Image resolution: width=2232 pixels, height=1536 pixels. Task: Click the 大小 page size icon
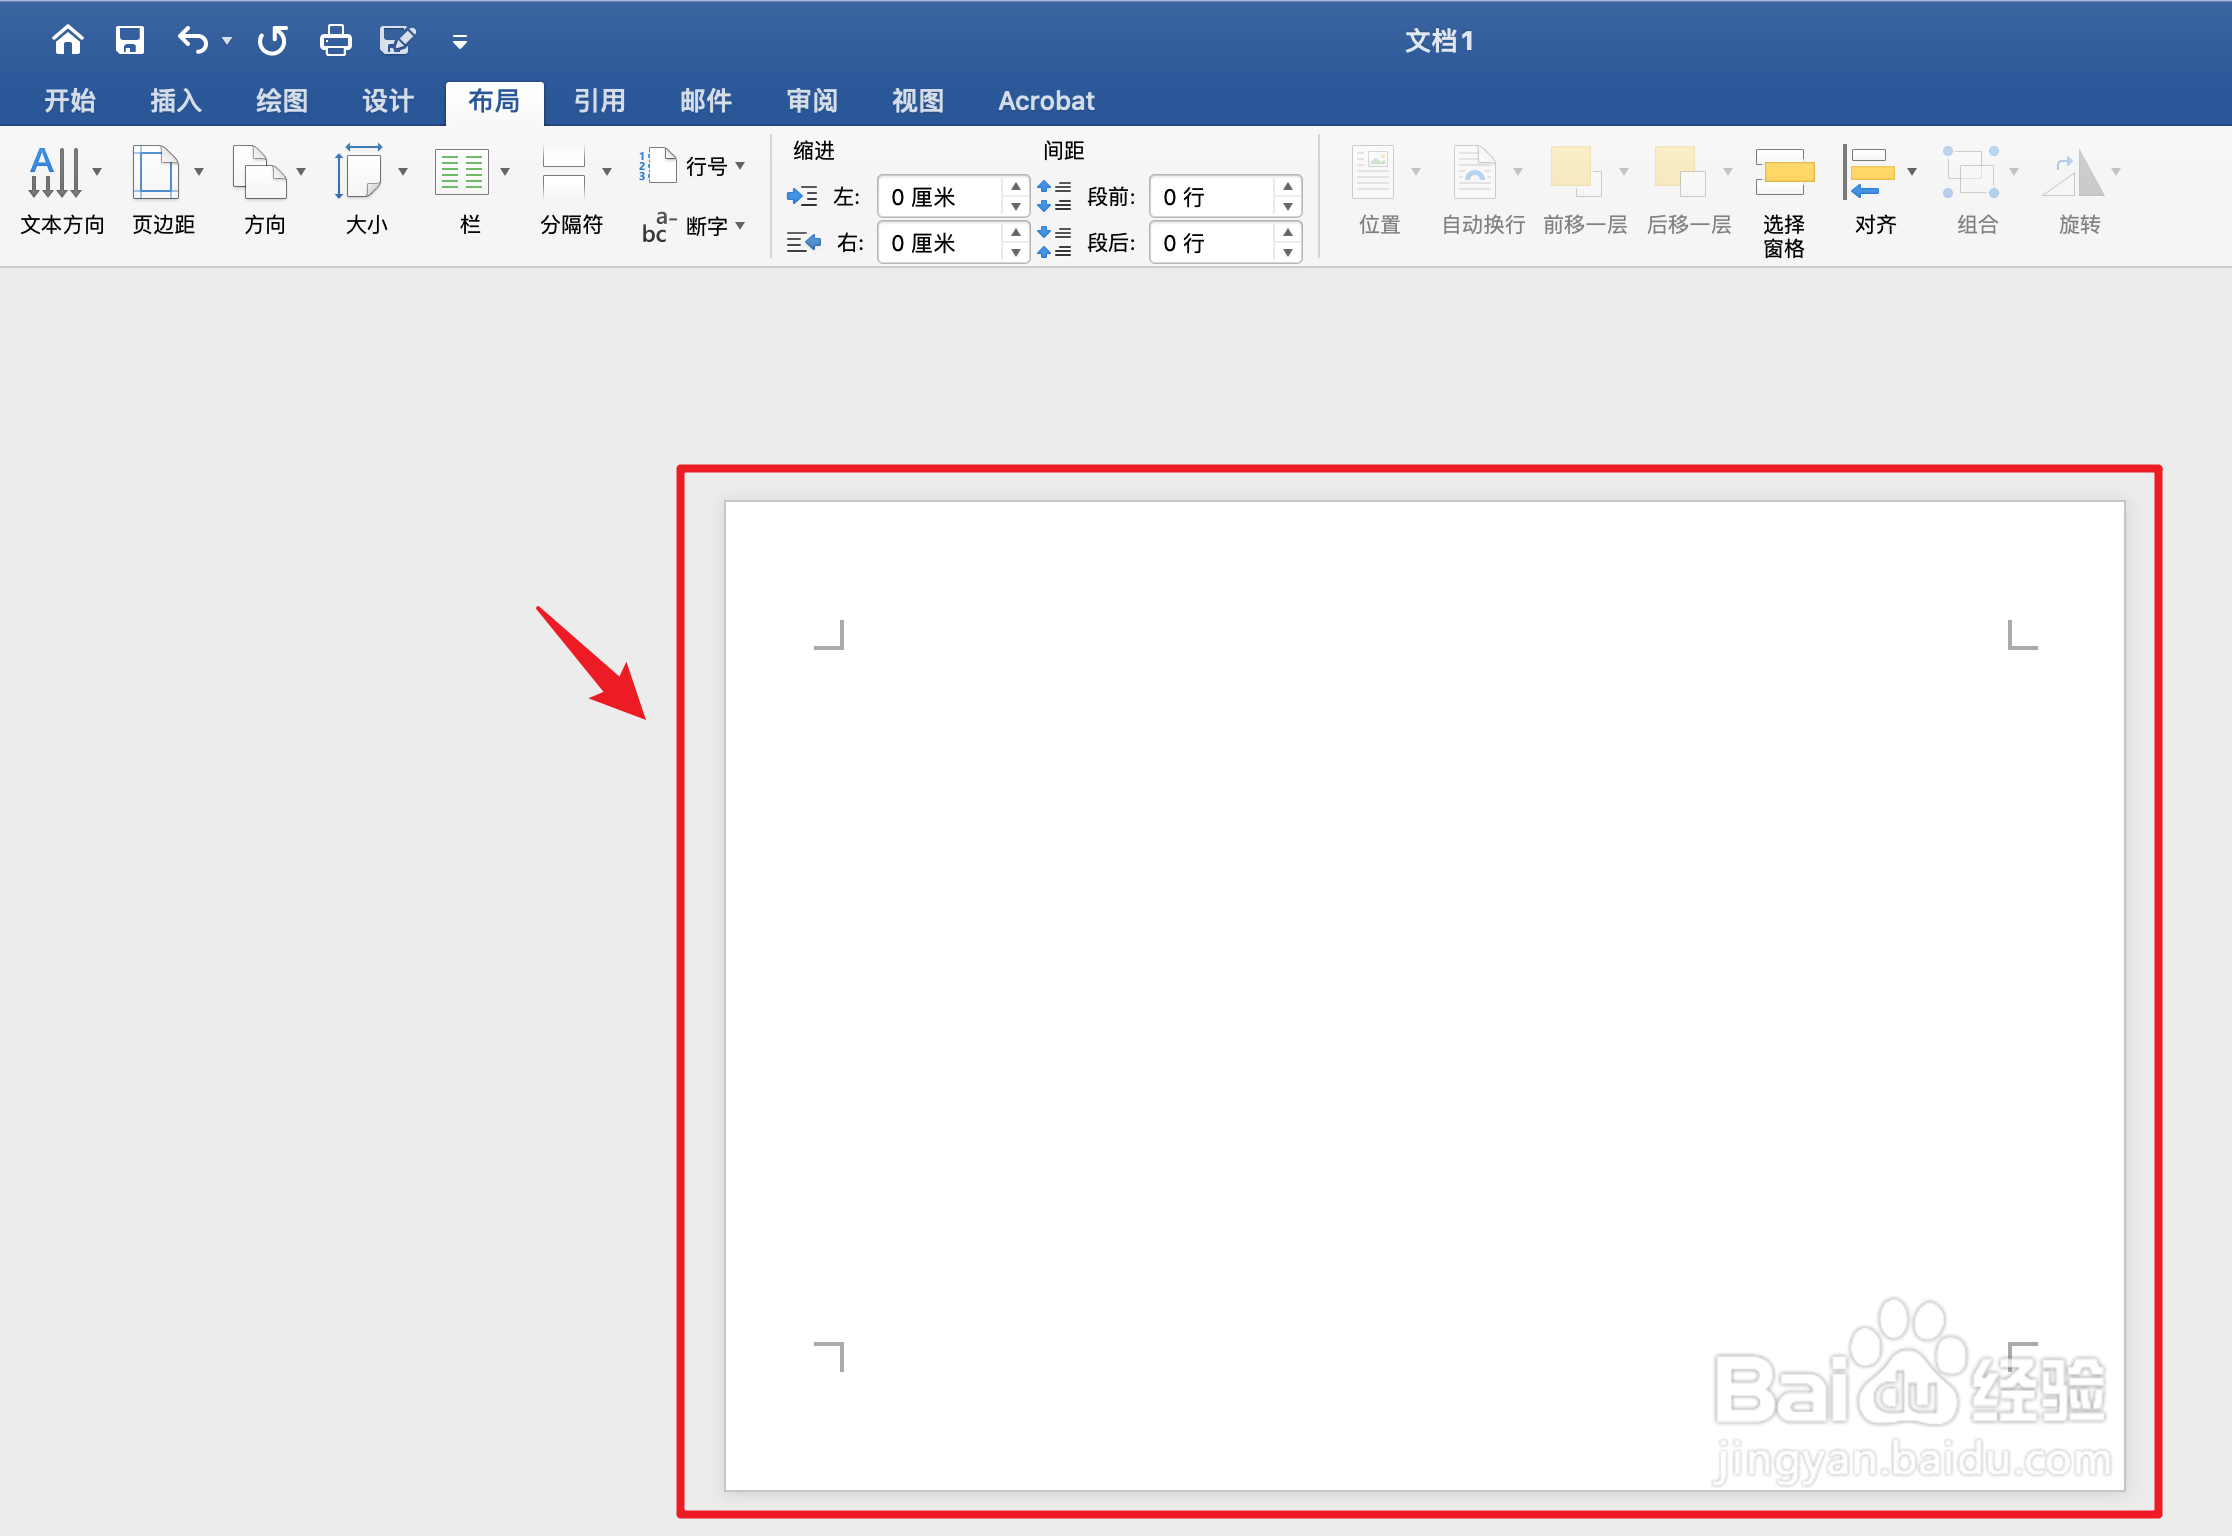pos(360,174)
